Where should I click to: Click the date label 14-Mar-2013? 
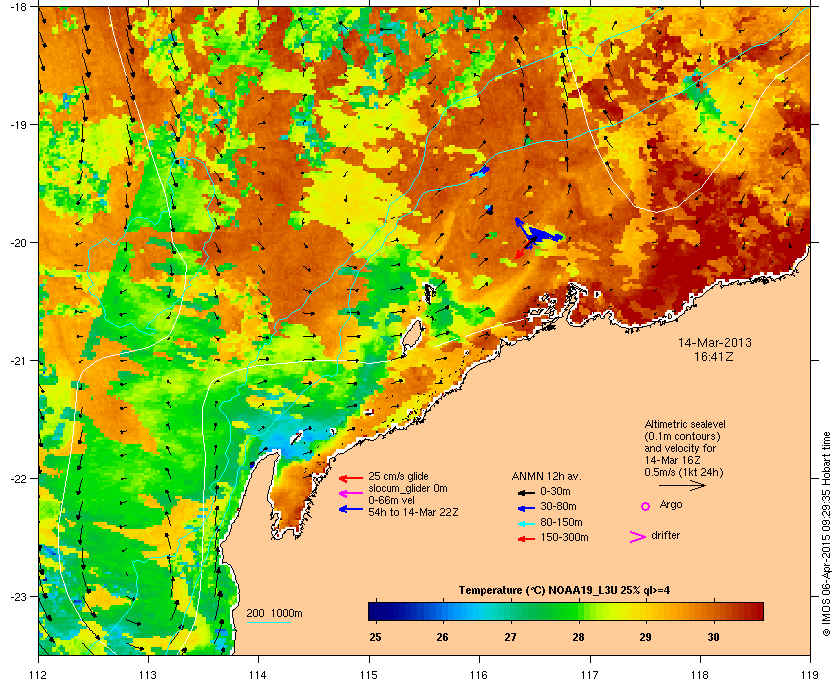click(715, 343)
